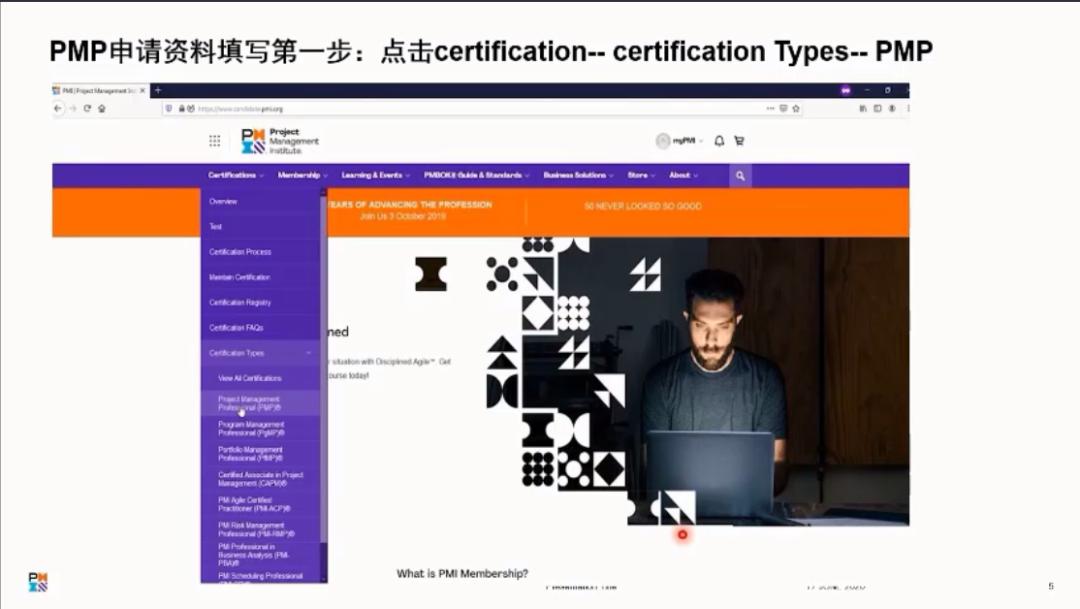The width and height of the screenshot is (1080, 609).
Task: Expand the myPMI account dropdown
Action: click(x=701, y=141)
